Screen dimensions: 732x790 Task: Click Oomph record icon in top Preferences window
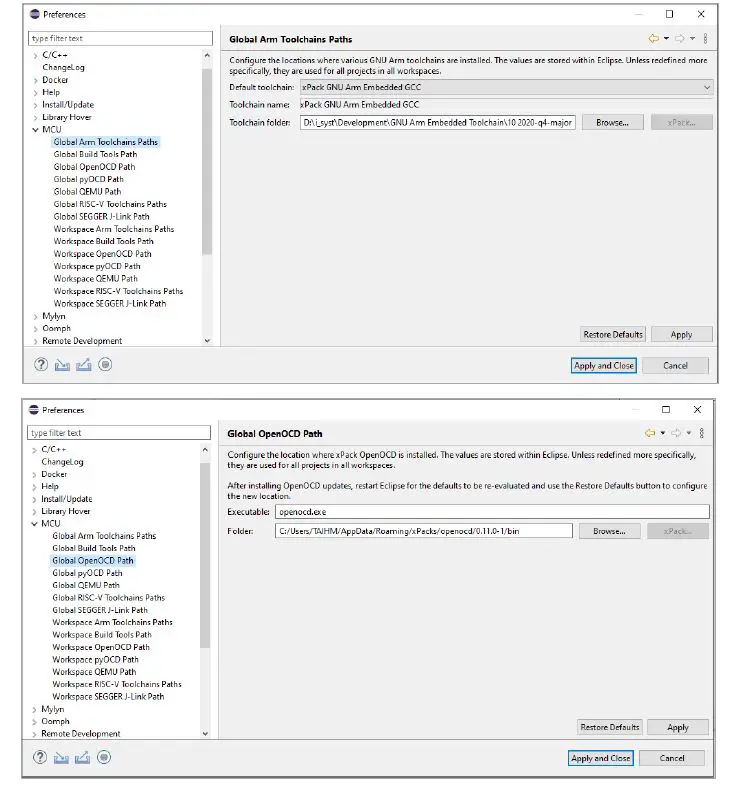105,364
